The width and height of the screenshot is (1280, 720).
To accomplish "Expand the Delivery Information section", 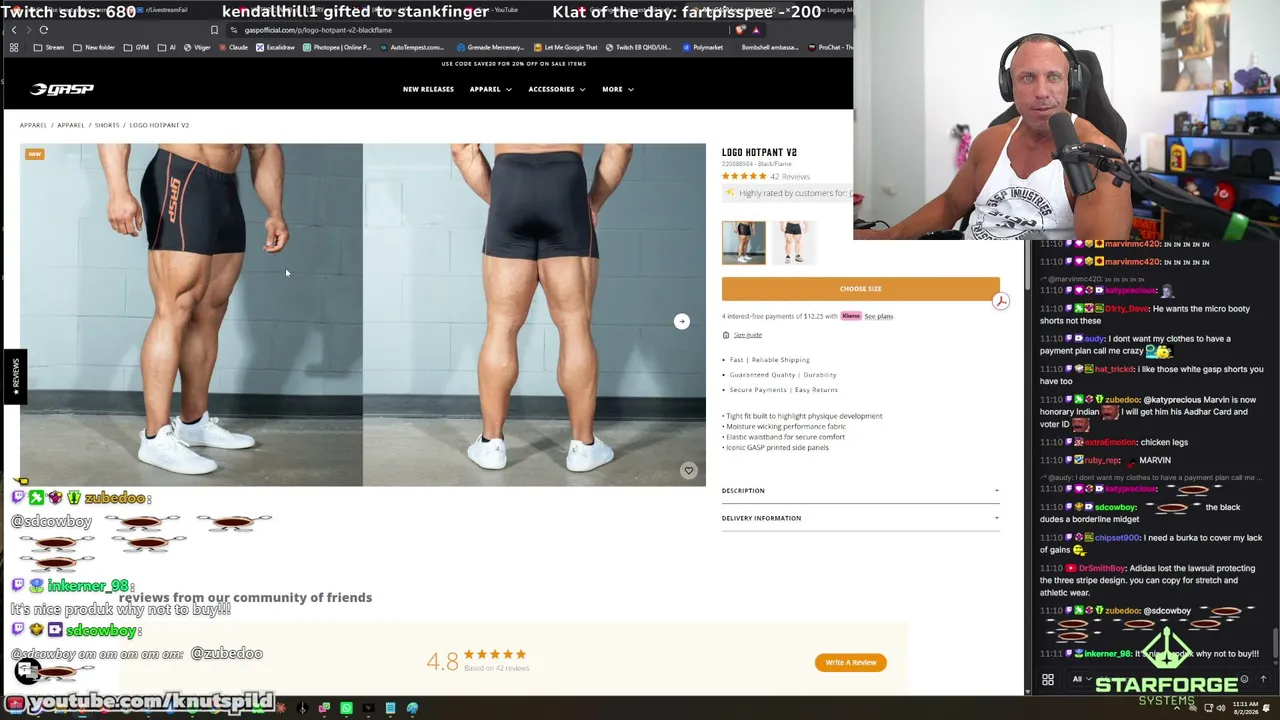I will (x=860, y=518).
